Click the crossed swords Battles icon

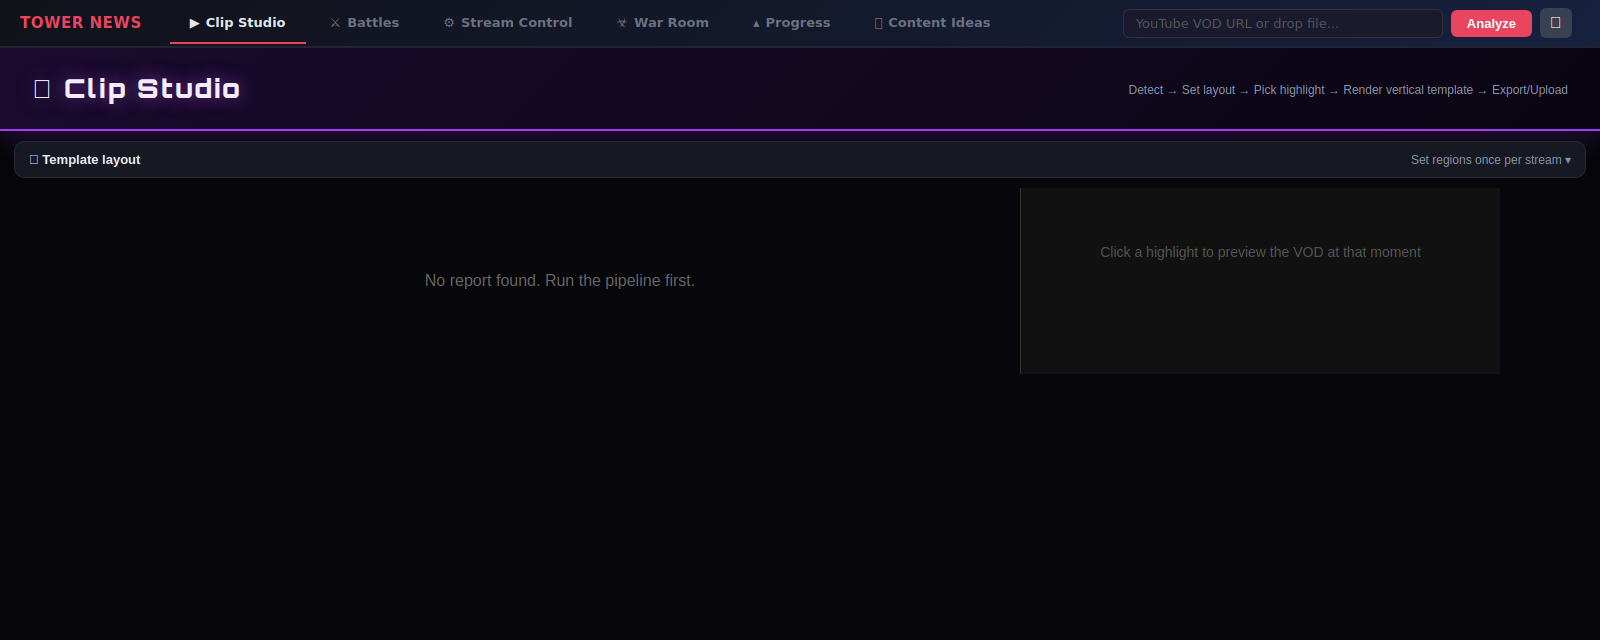[335, 23]
